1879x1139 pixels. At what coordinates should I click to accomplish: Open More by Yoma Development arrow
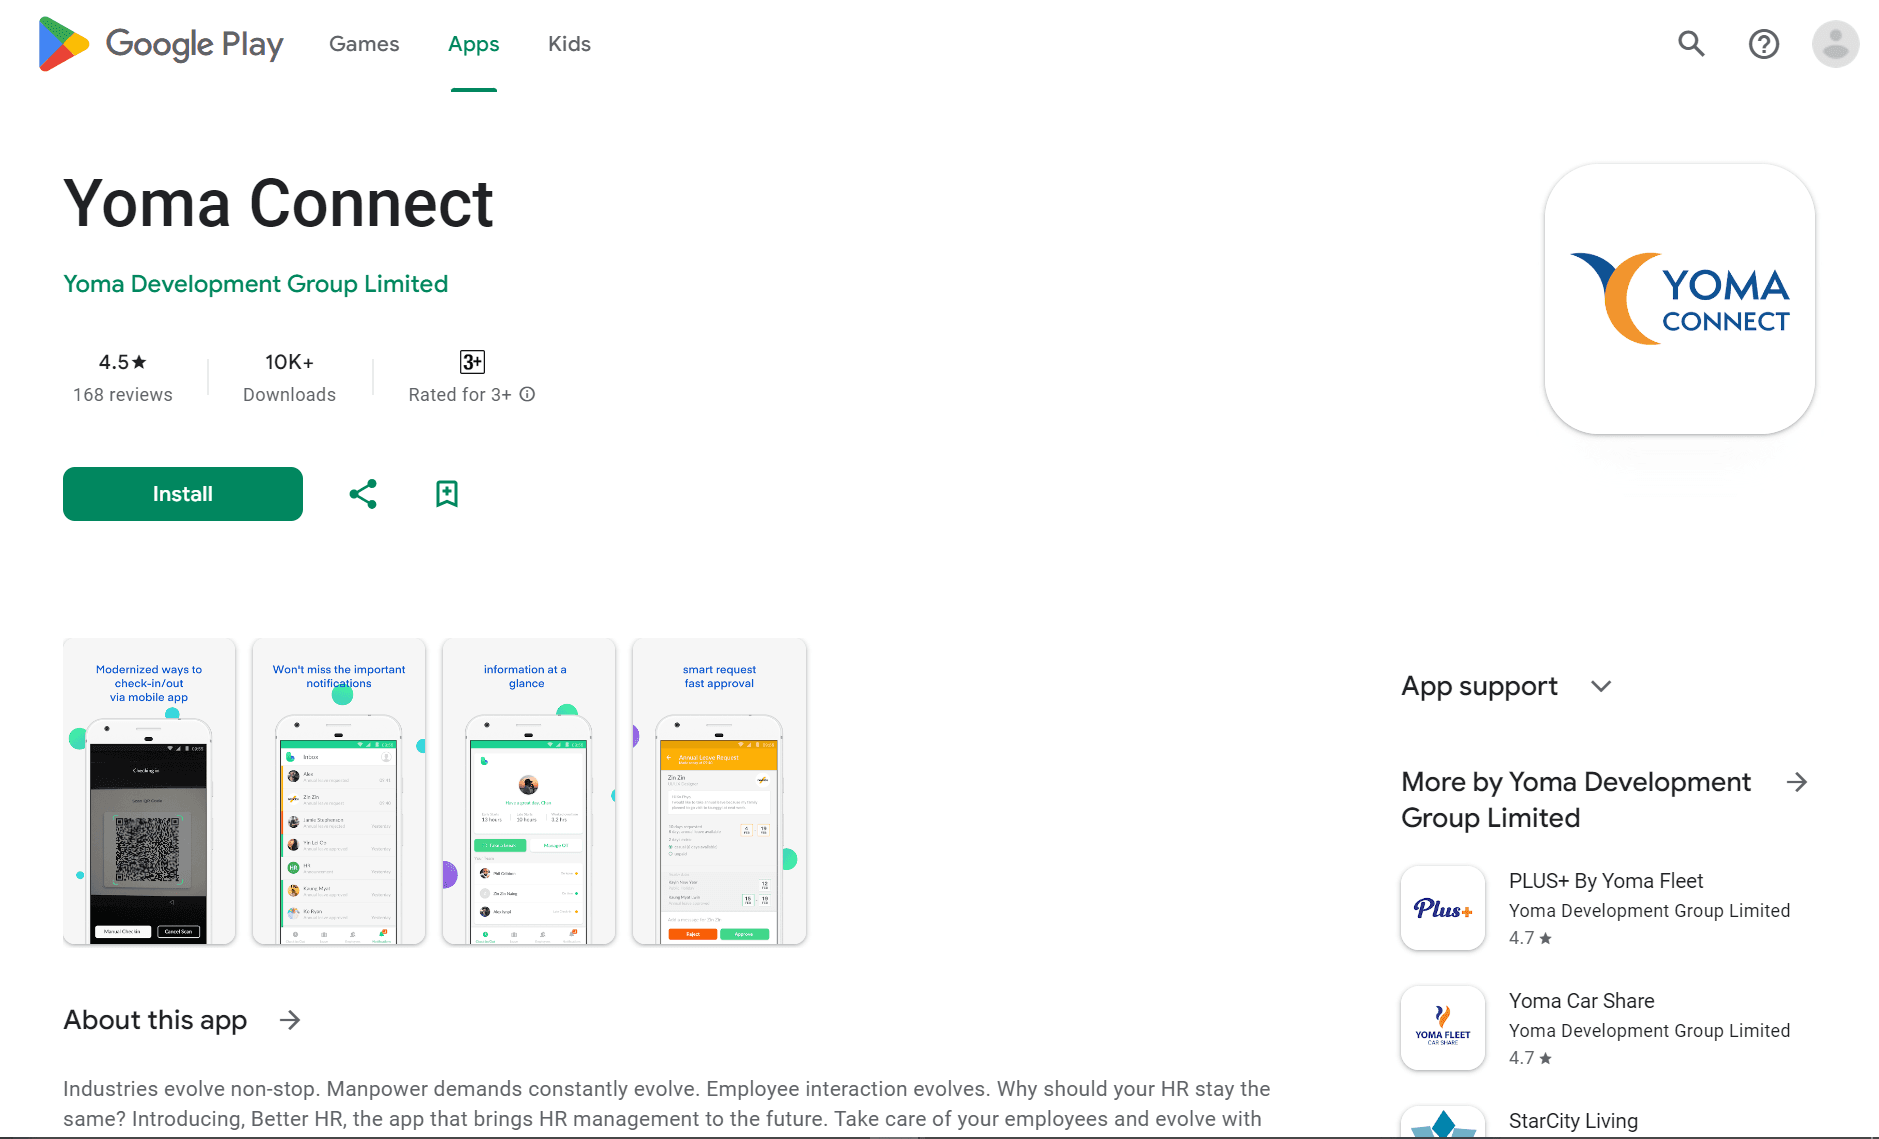tap(1797, 782)
